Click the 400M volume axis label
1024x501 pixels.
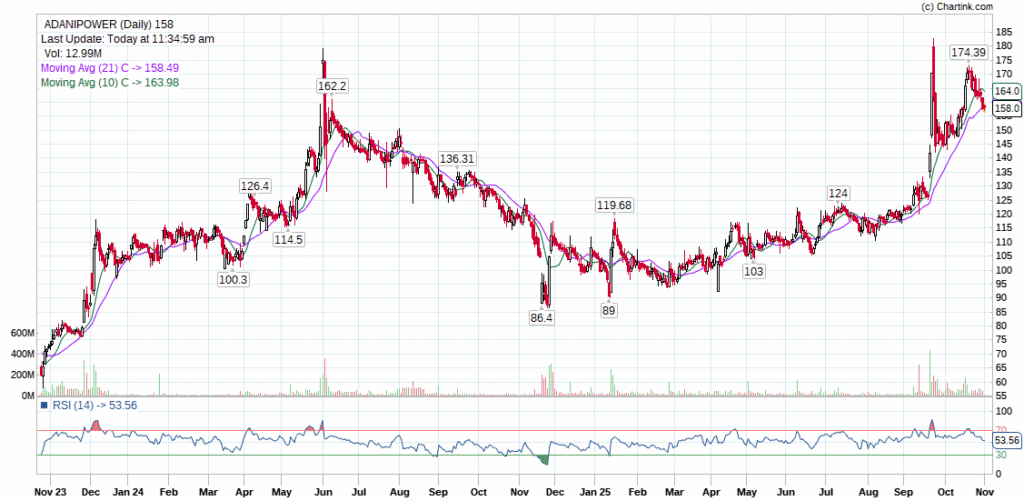click(22, 354)
